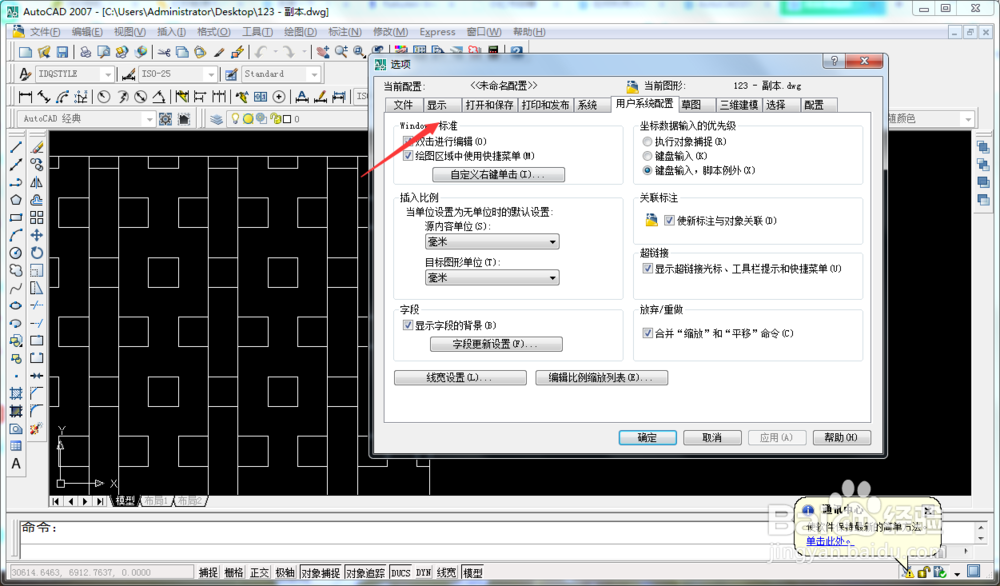Open the ISO-25 dimension style dropdown
The height and width of the screenshot is (586, 1000).
click(x=177, y=75)
